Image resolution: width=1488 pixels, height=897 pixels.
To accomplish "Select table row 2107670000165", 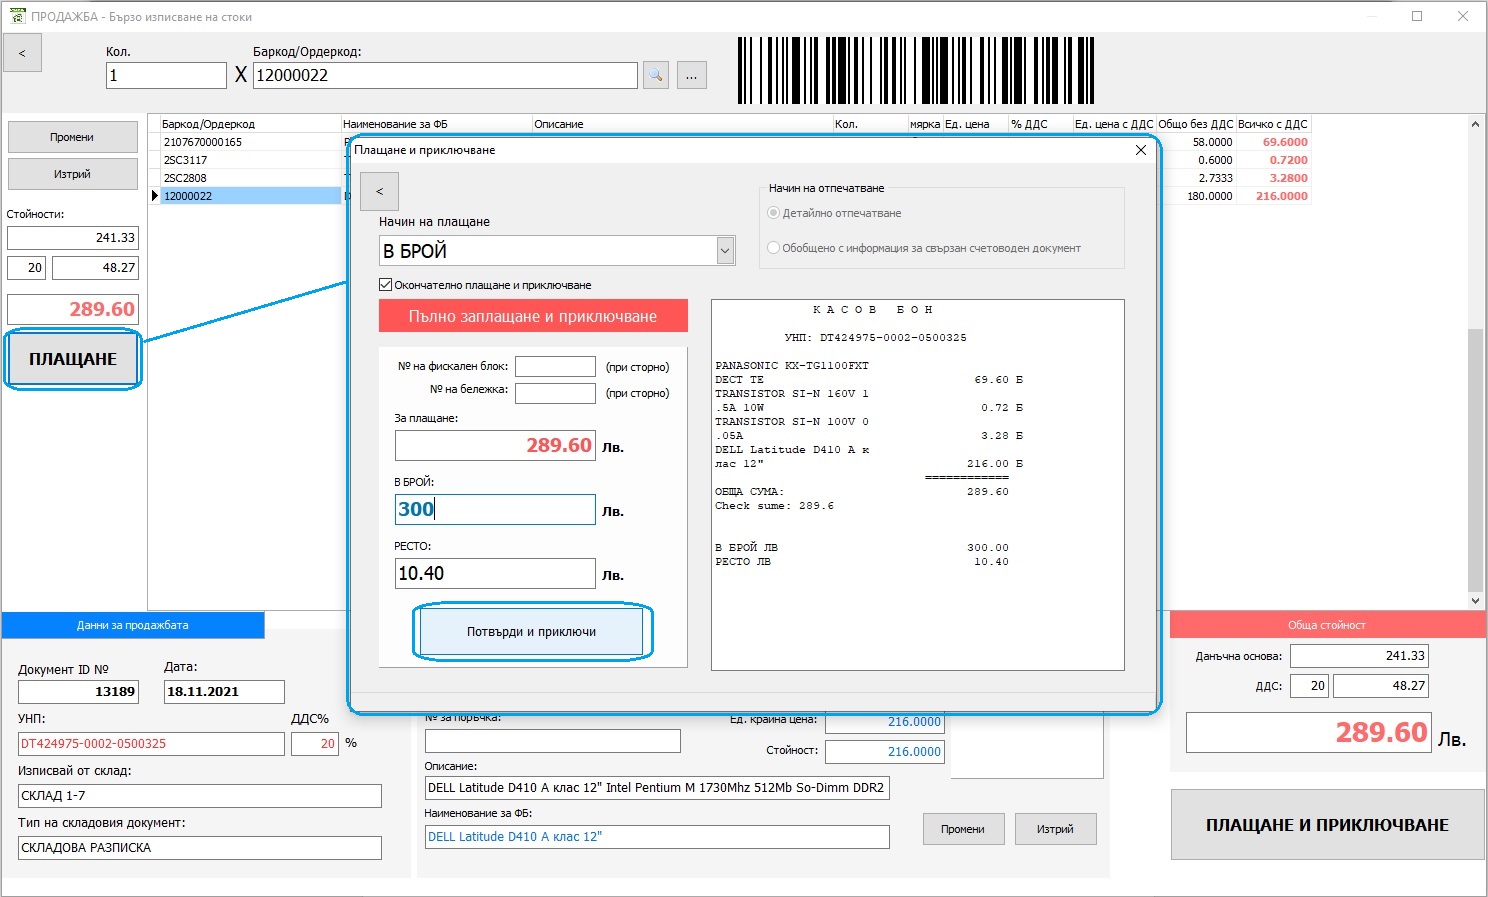I will (x=251, y=142).
